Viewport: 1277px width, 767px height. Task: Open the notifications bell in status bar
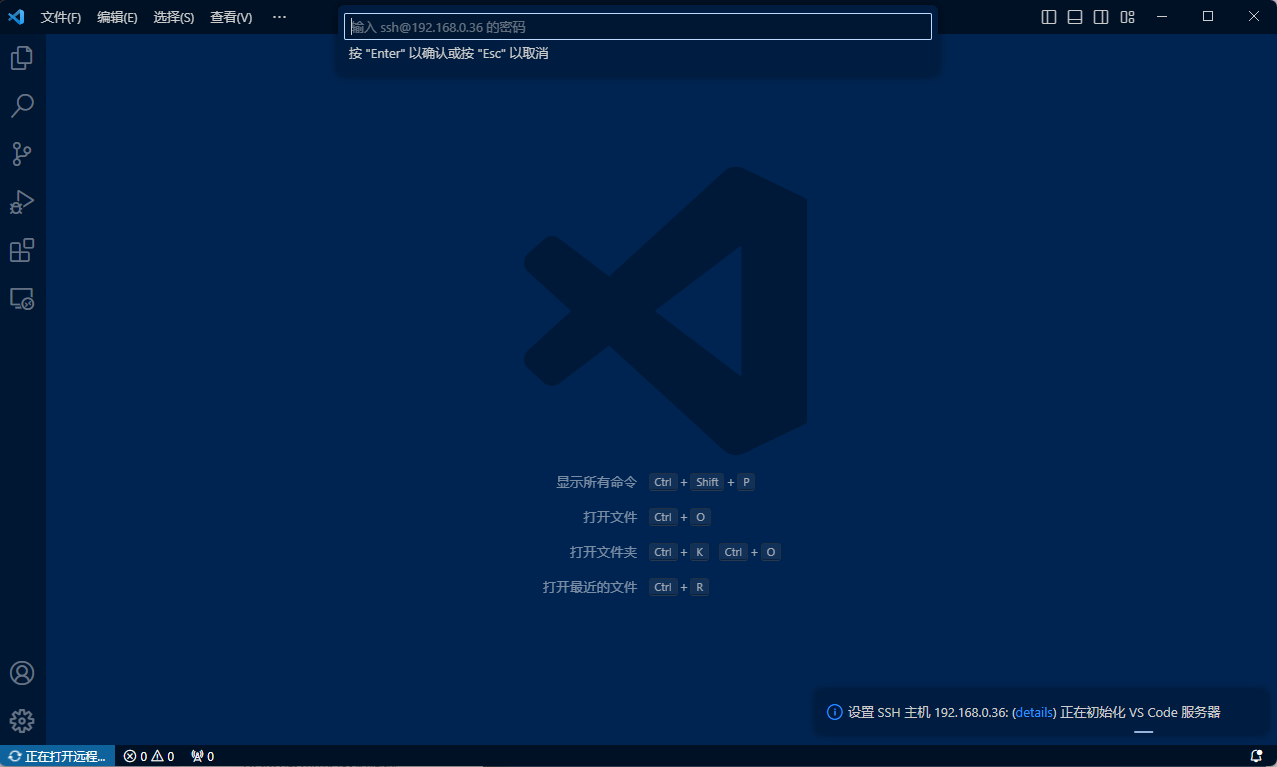[x=1256, y=756]
